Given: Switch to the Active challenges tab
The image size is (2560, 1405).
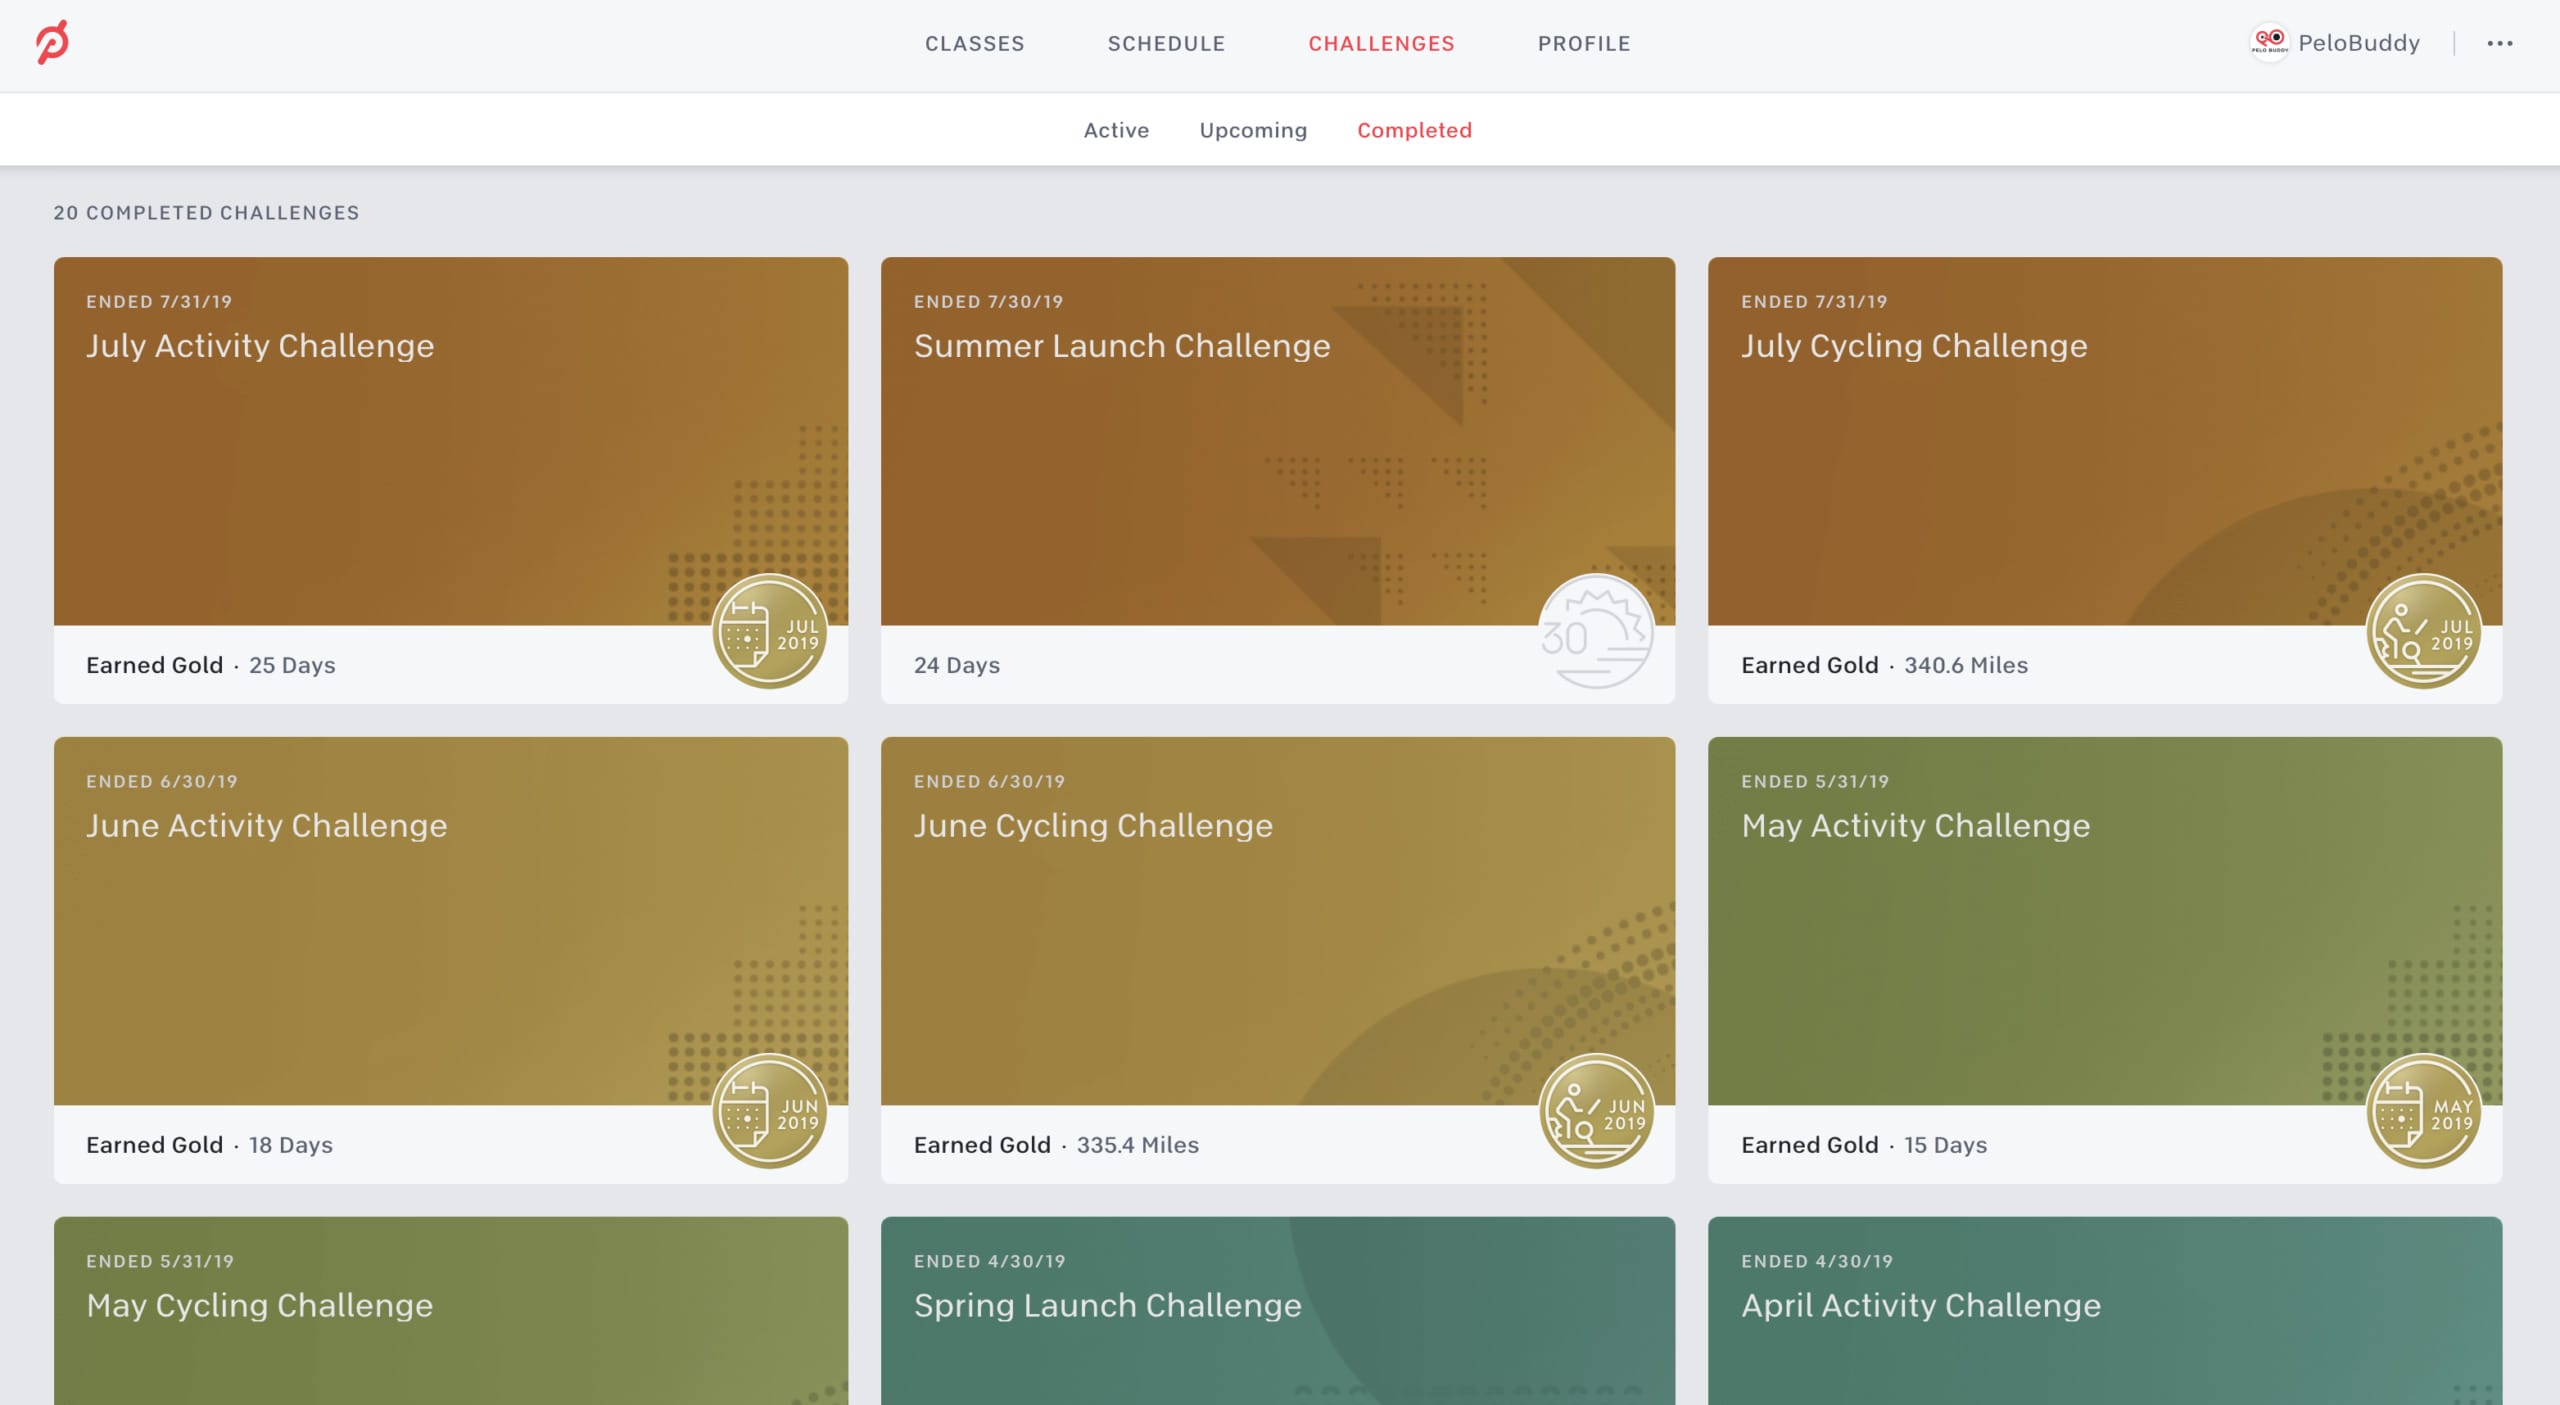Looking at the screenshot, I should pos(1116,130).
